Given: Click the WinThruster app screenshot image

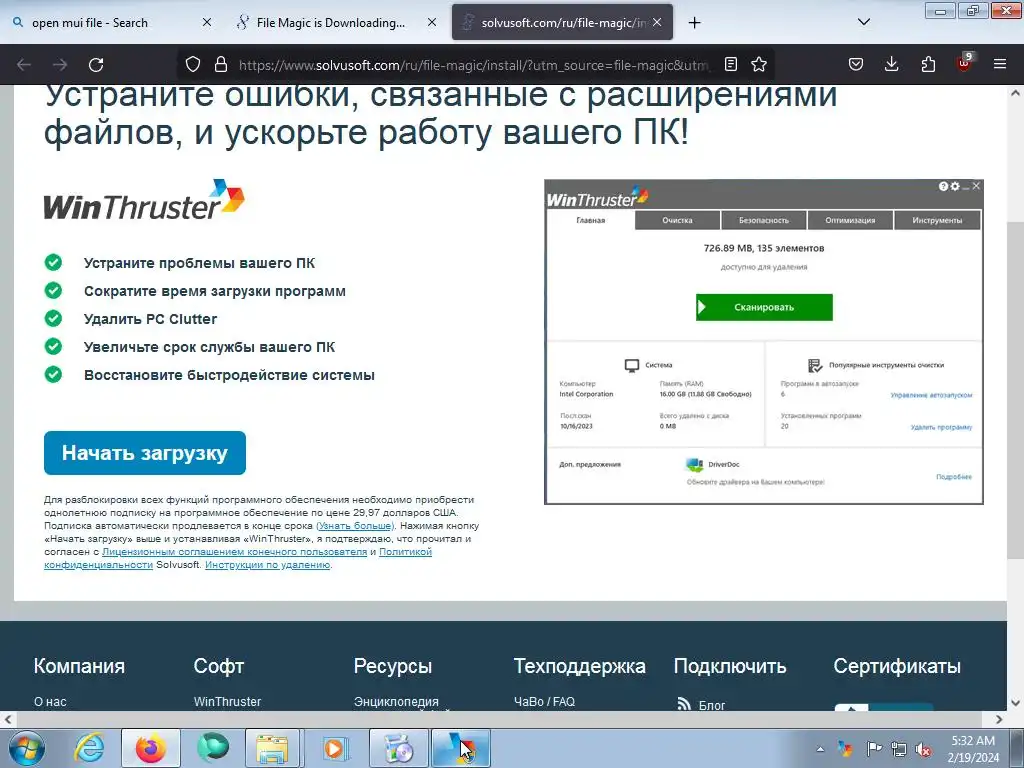Looking at the screenshot, I should (763, 342).
